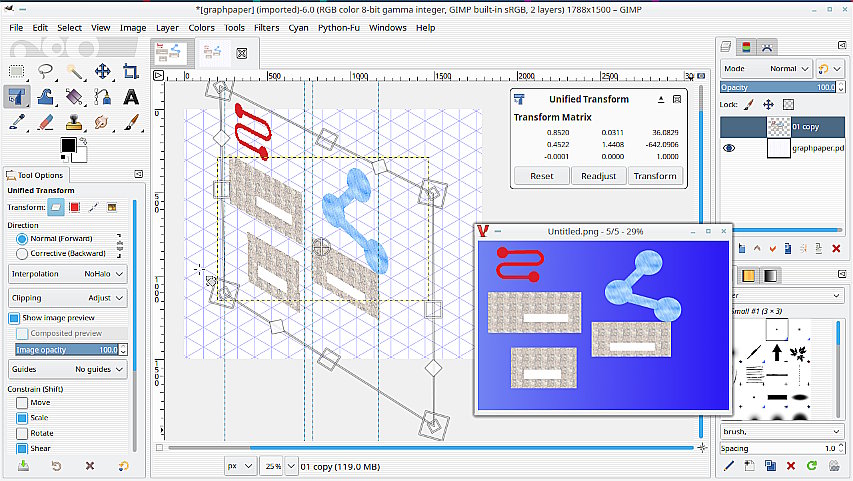Choose Normal (Forward) direction
The height and width of the screenshot is (481, 853).
tap(54, 239)
